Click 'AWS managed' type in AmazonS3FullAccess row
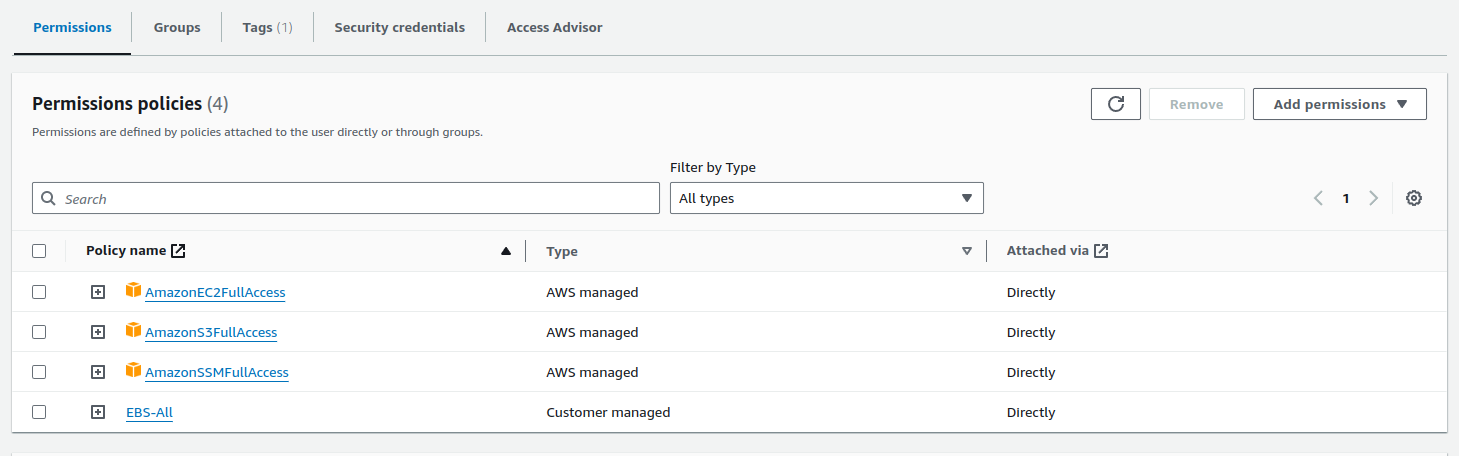This screenshot has width=1459, height=456. coord(592,332)
